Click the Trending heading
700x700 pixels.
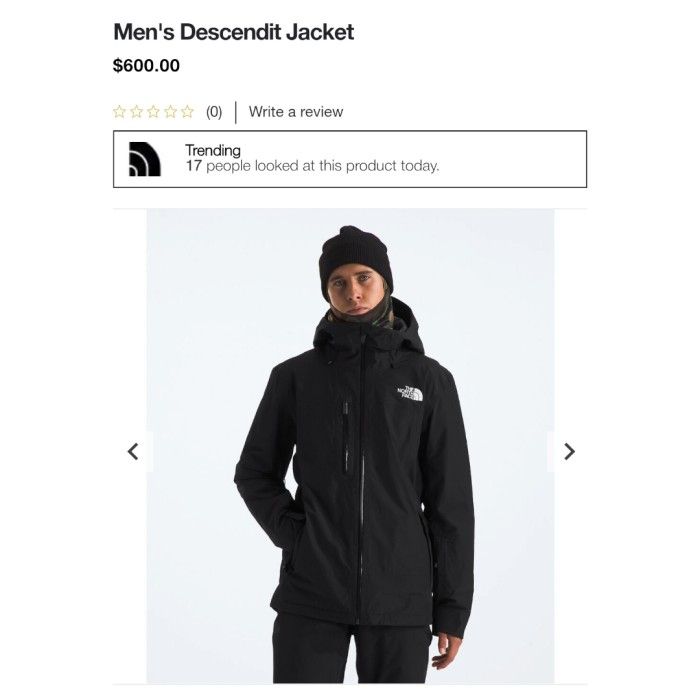coord(213,150)
